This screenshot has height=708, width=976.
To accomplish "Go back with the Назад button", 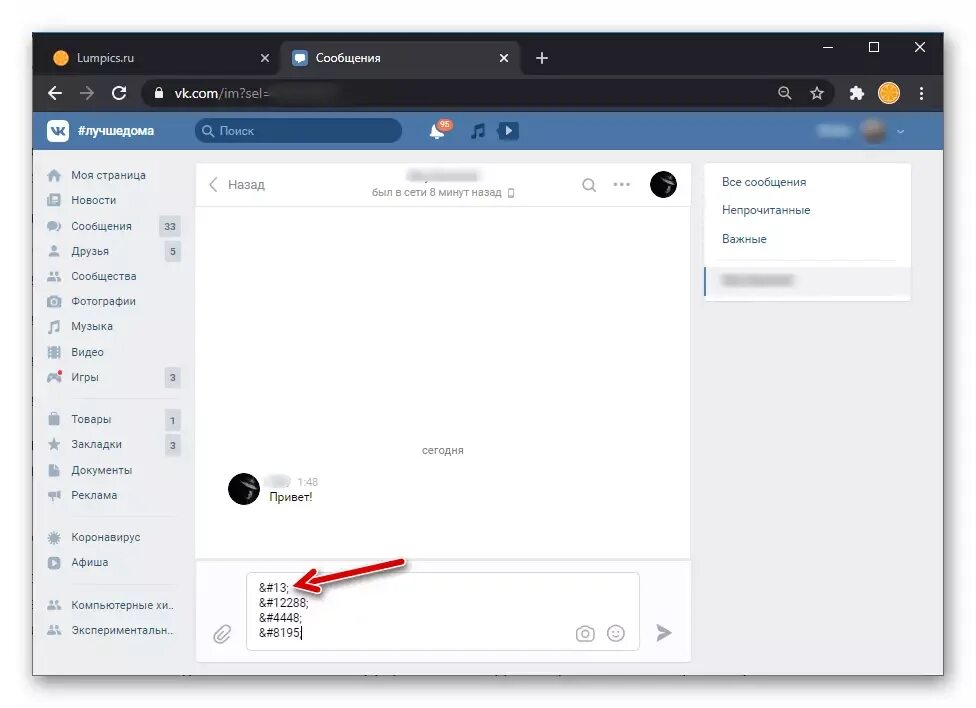I will coord(237,184).
